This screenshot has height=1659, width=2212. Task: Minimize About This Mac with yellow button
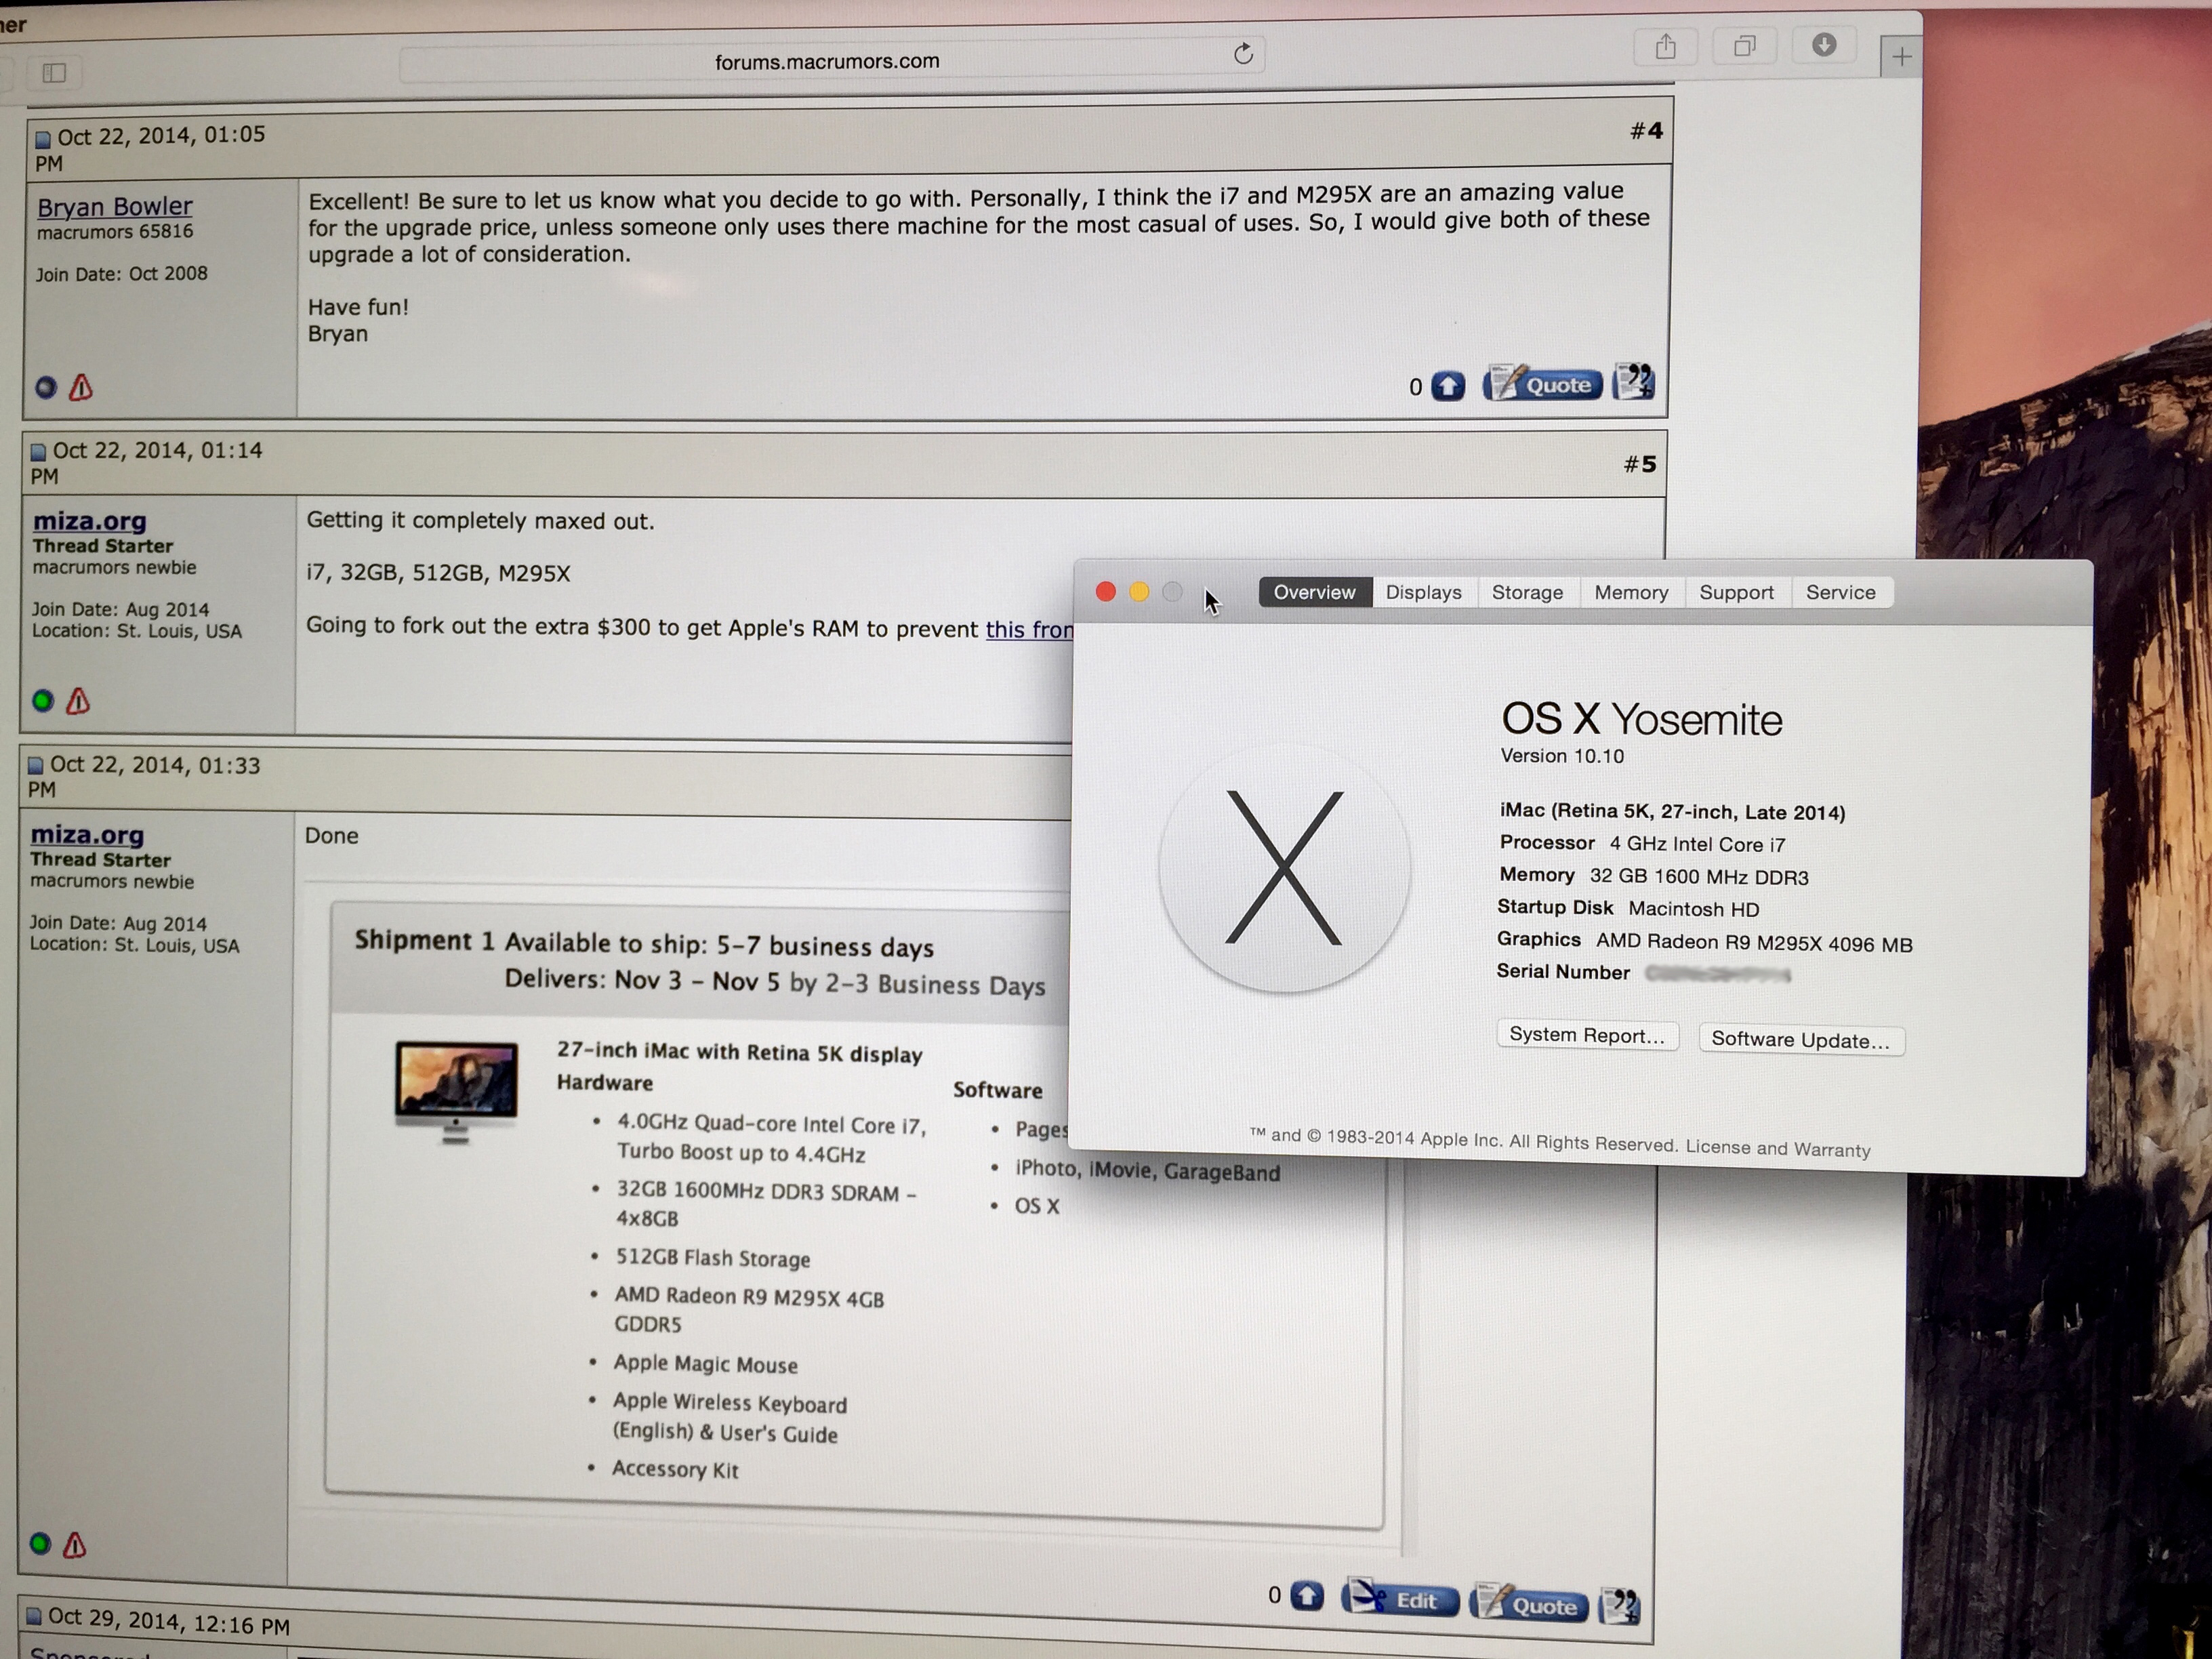click(x=1139, y=592)
